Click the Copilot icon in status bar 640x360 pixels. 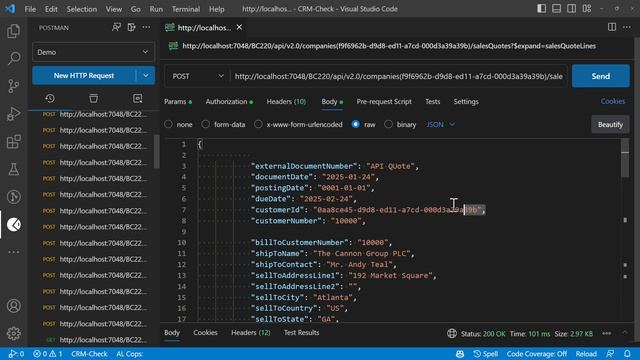point(460,354)
